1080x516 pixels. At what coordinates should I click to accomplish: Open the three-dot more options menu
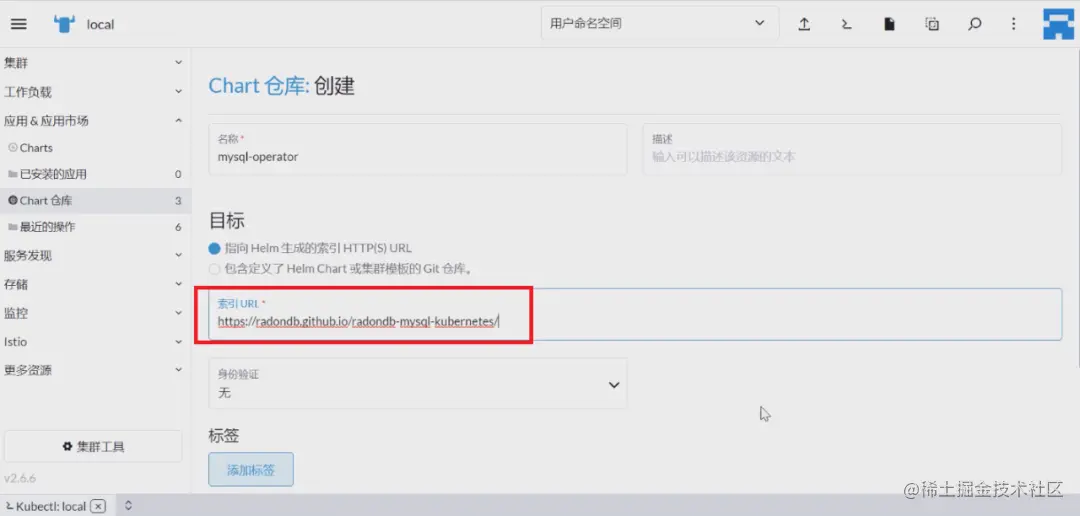(1013, 24)
